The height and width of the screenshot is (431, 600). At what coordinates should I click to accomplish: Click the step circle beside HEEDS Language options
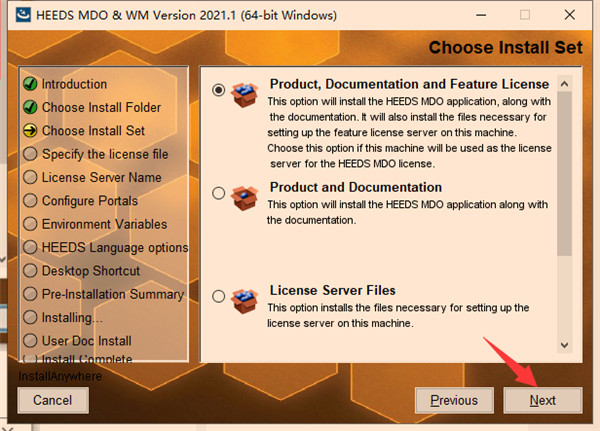(30, 247)
